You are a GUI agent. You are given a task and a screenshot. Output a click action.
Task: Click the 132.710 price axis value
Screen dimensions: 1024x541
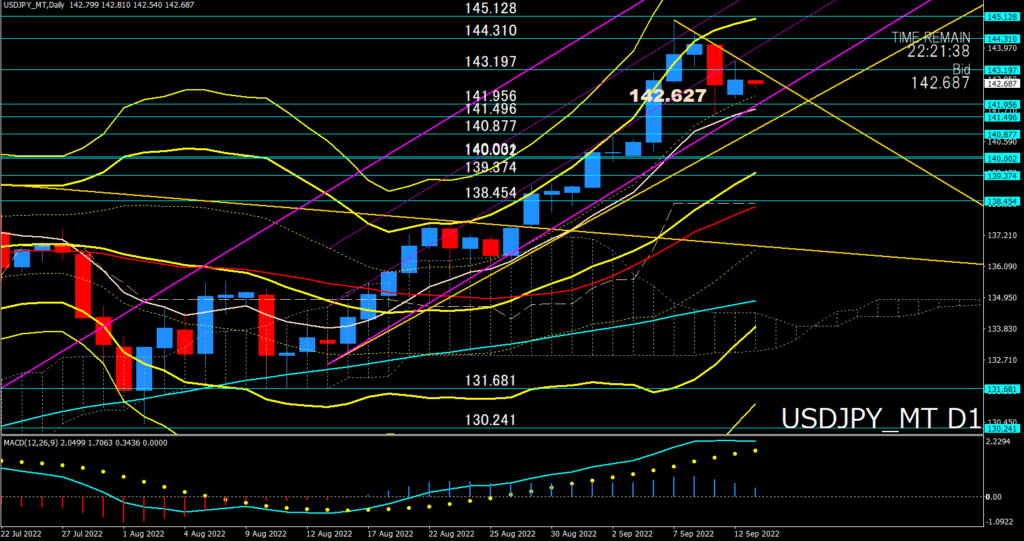coord(1001,360)
